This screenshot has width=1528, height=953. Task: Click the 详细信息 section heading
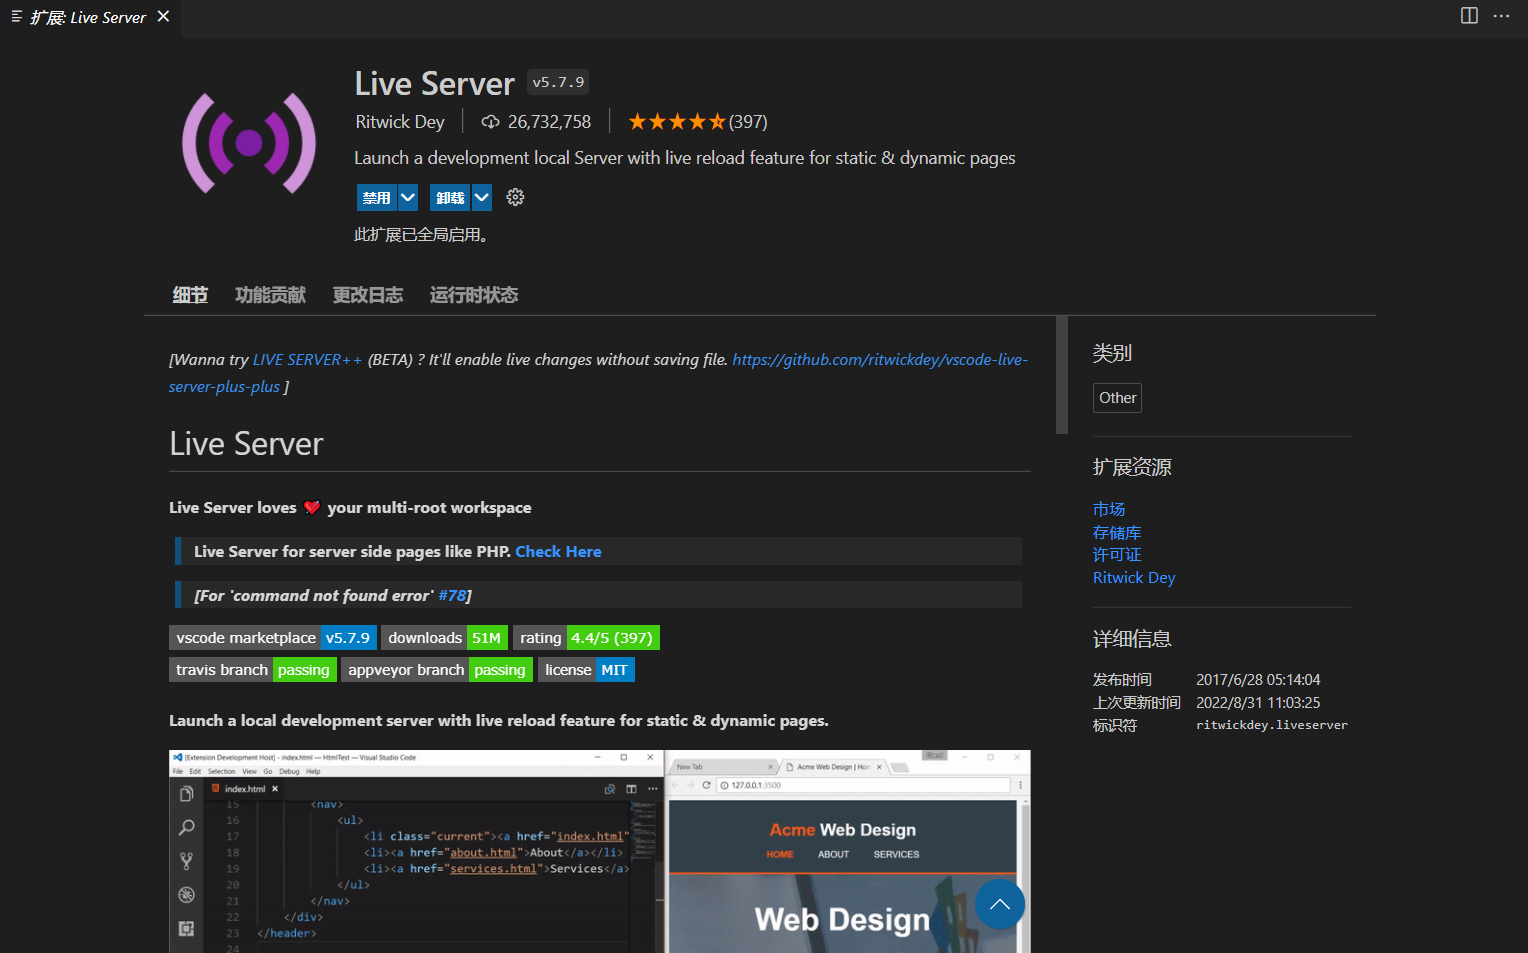(1132, 639)
